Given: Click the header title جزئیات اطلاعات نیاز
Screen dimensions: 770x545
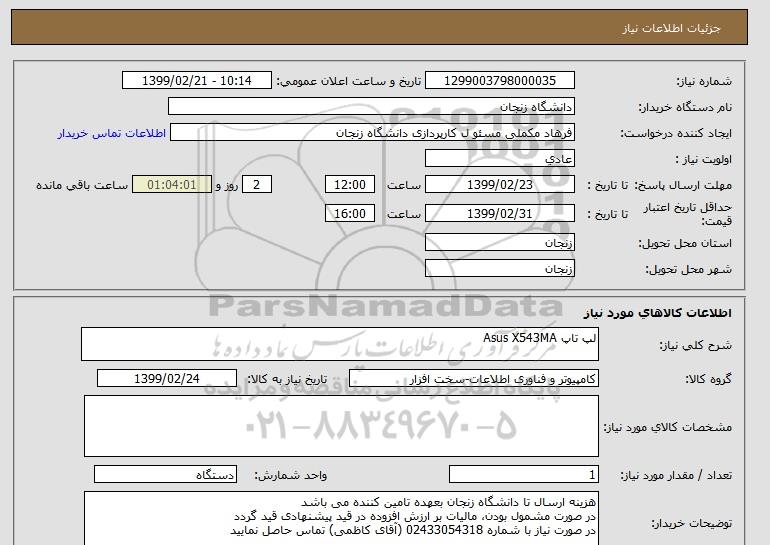Looking at the screenshot, I should [x=671, y=28].
